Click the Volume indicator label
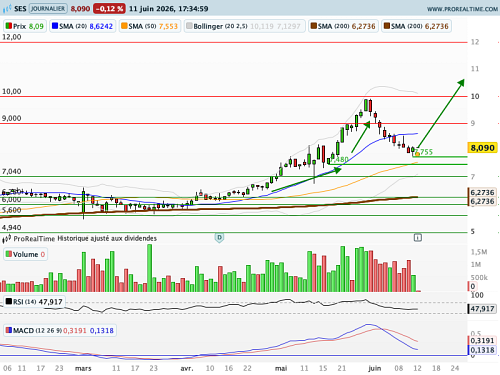 tap(25, 254)
